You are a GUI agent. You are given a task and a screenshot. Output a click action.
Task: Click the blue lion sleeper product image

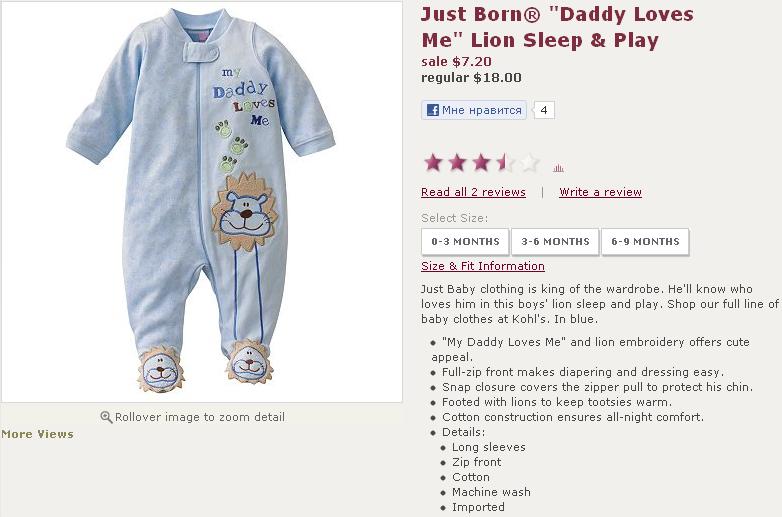[x=201, y=201]
